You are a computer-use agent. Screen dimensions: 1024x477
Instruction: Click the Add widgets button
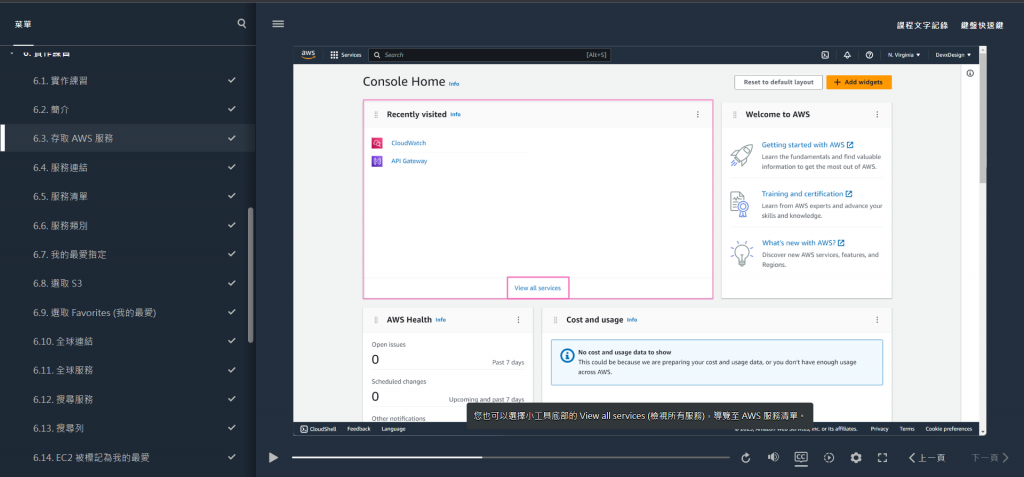[x=859, y=82]
